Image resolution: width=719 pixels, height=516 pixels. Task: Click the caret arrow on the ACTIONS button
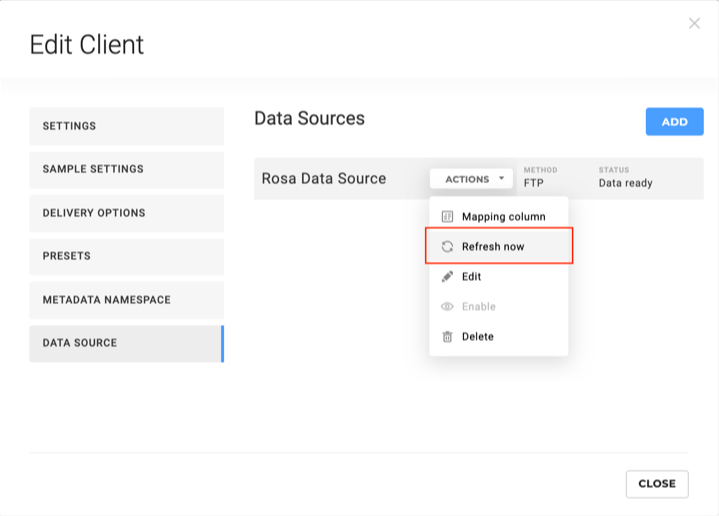pyautogui.click(x=501, y=179)
